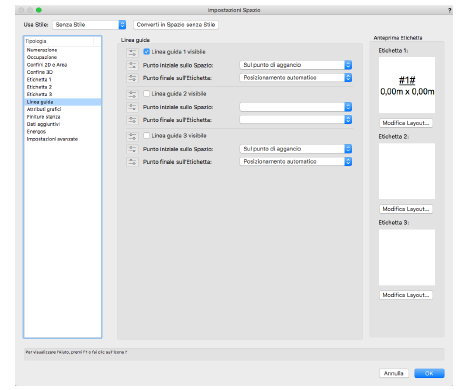
Task: Open Linea guida 1 Punto iniziale dropdown
Action: [296, 65]
